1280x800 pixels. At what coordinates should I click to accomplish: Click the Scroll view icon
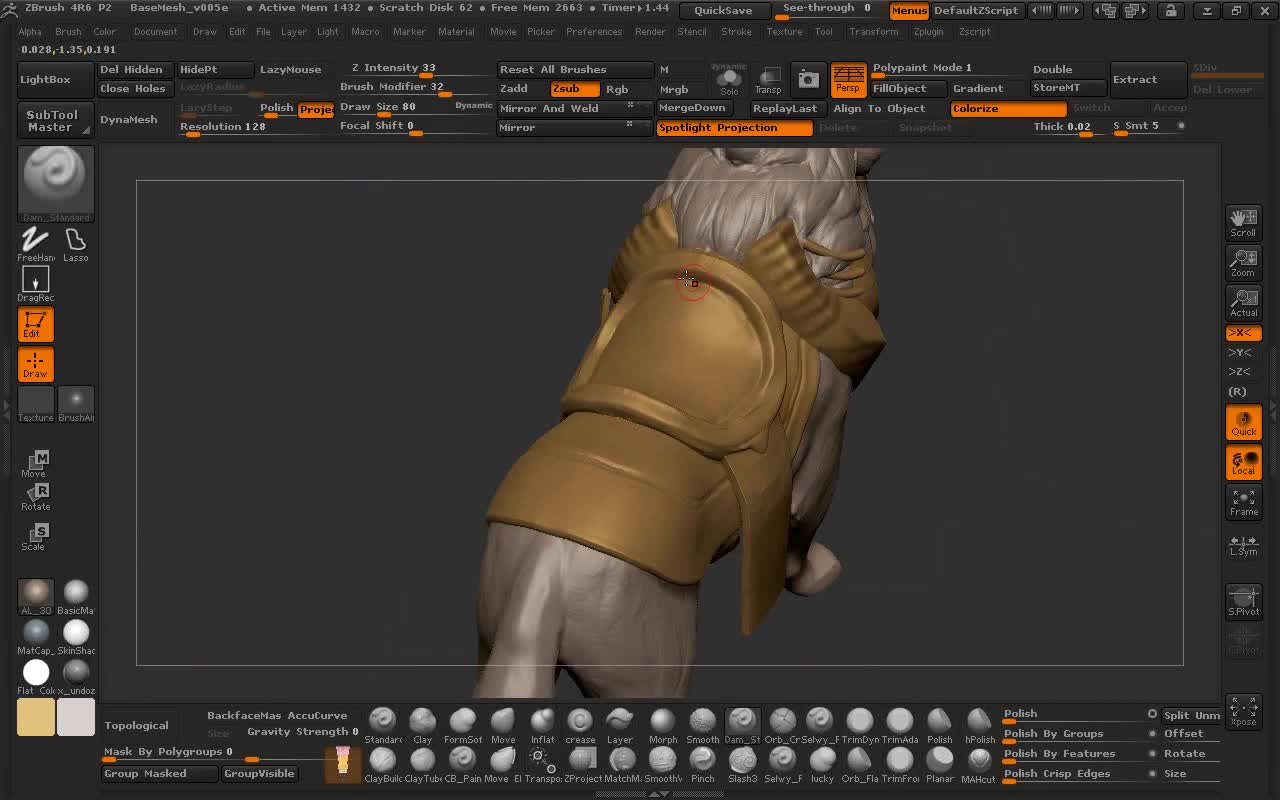[1243, 222]
